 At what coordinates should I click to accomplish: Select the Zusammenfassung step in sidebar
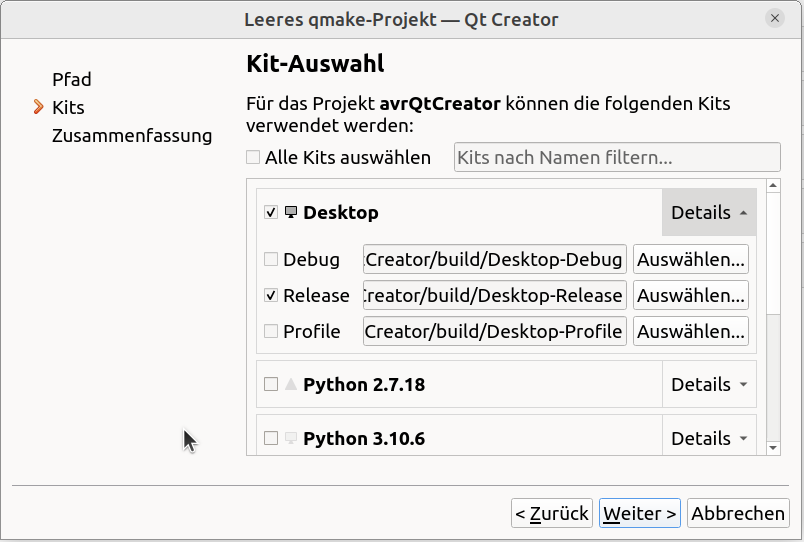coord(132,135)
